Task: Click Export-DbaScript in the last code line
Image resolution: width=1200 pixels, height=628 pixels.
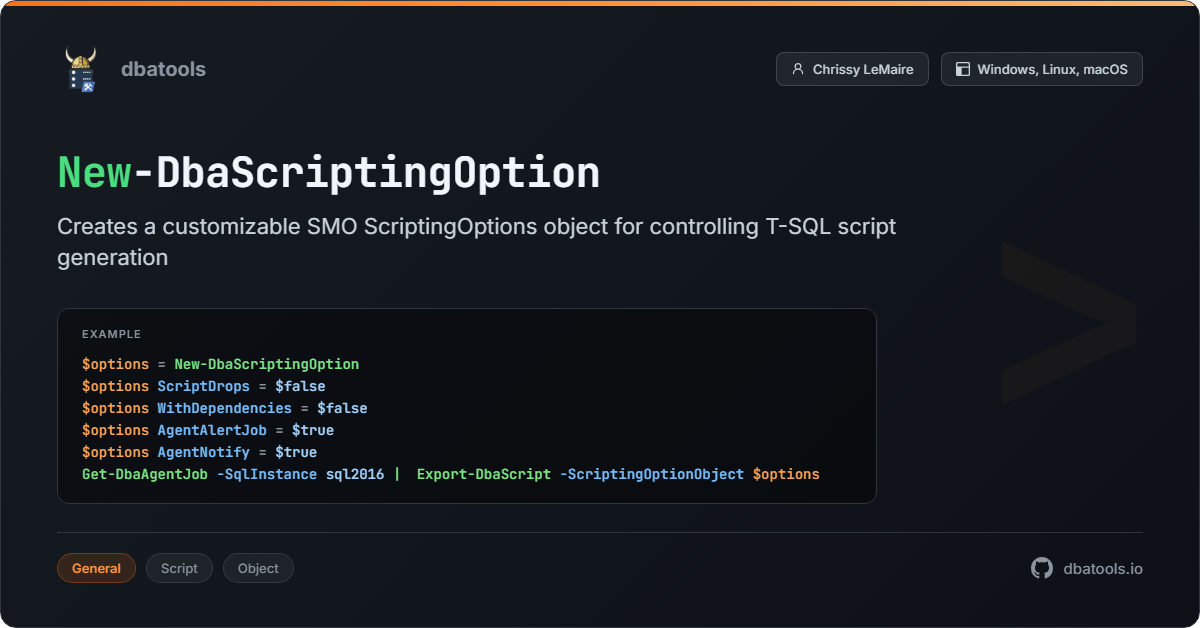Action: point(483,474)
